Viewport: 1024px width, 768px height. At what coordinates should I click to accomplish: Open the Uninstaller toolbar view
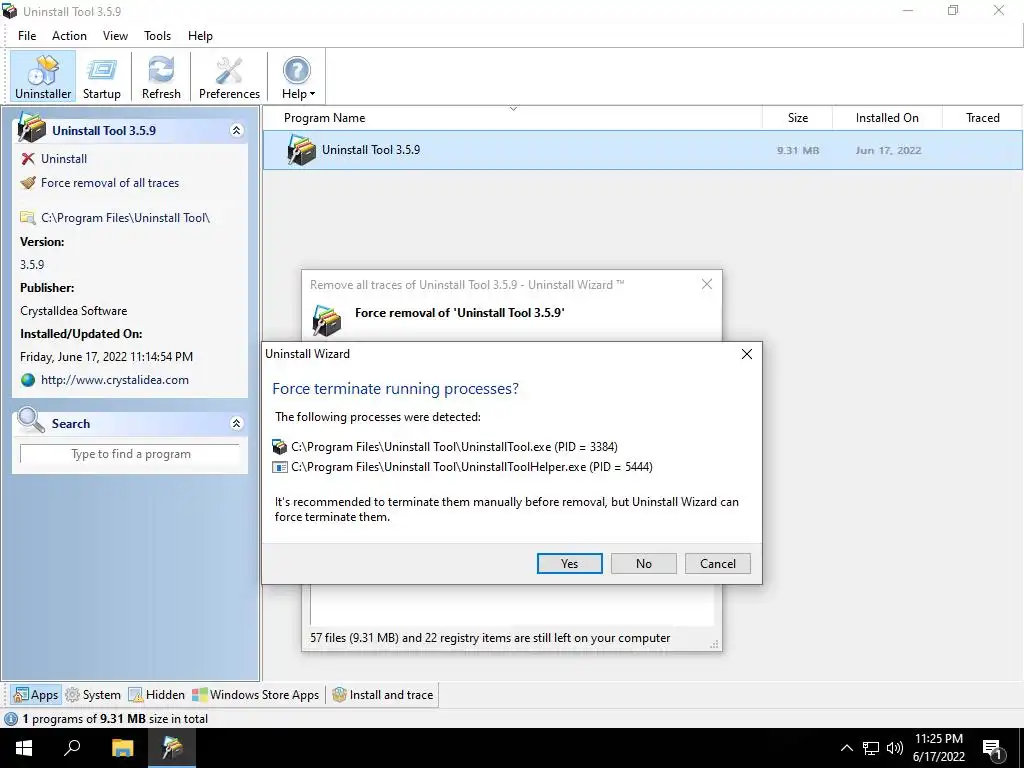tap(42, 77)
